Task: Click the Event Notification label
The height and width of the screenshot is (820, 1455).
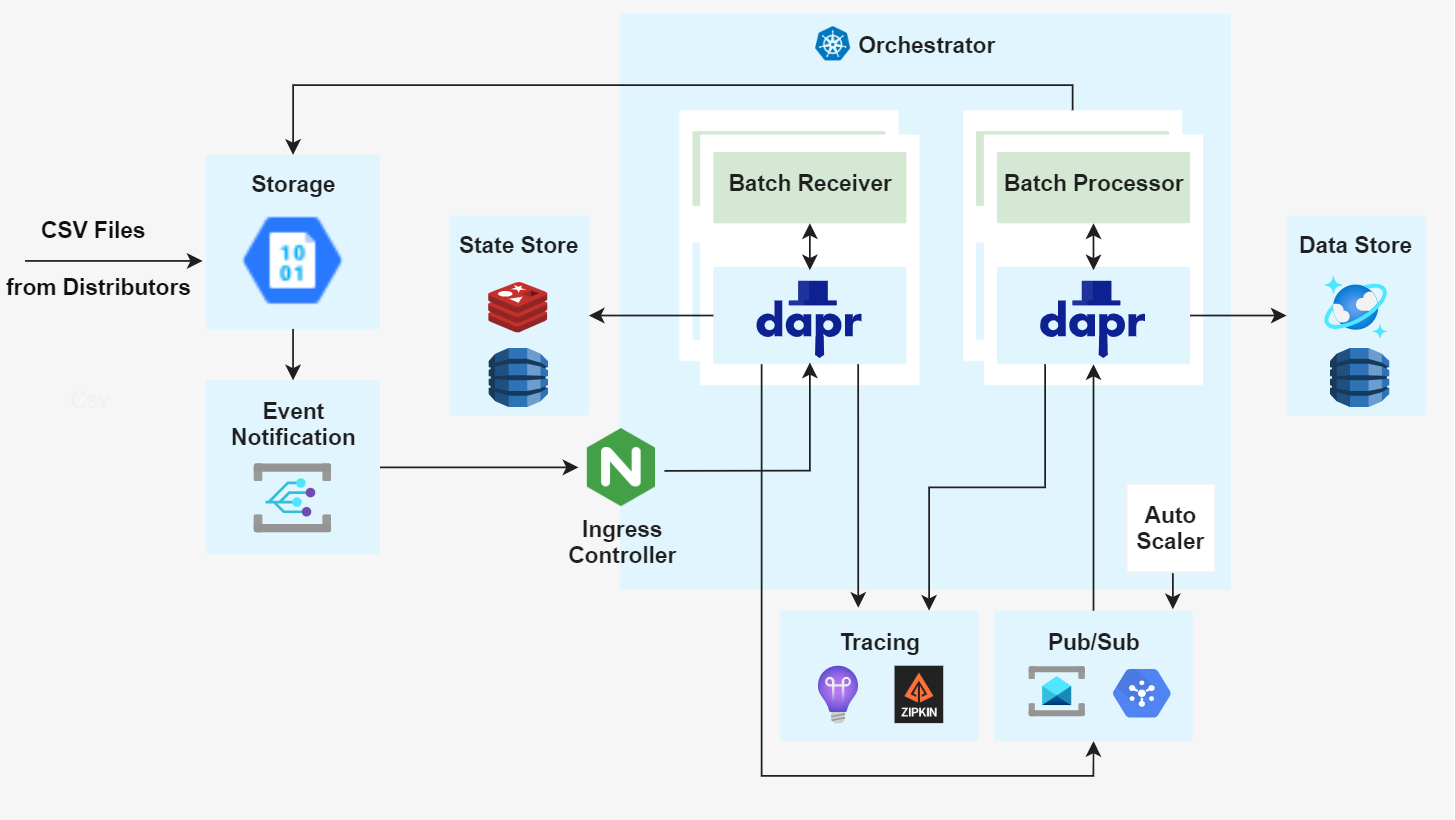Action: pos(293,424)
